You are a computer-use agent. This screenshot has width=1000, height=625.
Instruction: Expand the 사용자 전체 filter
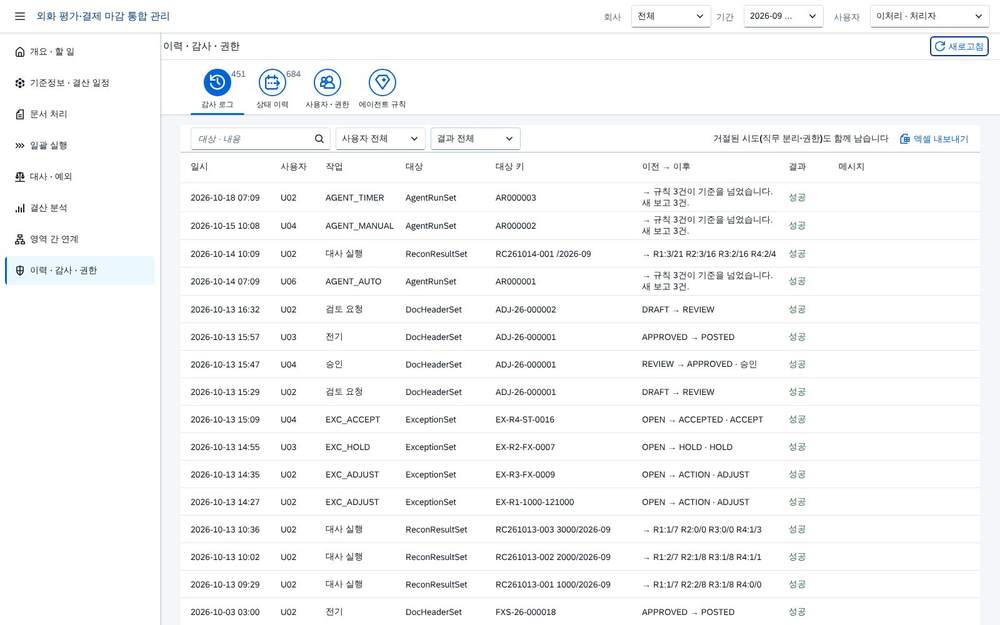(x=380, y=138)
